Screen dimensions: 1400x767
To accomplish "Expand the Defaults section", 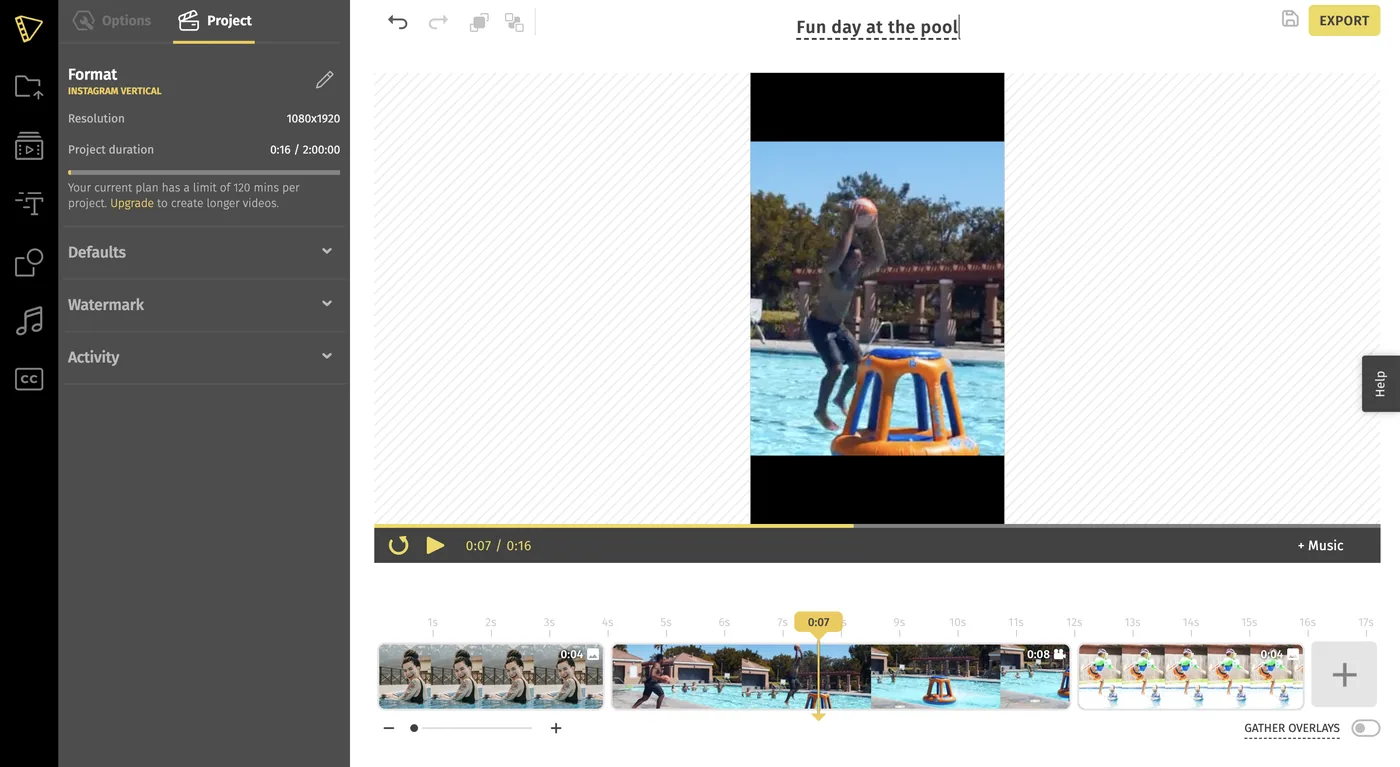I will [x=204, y=252].
